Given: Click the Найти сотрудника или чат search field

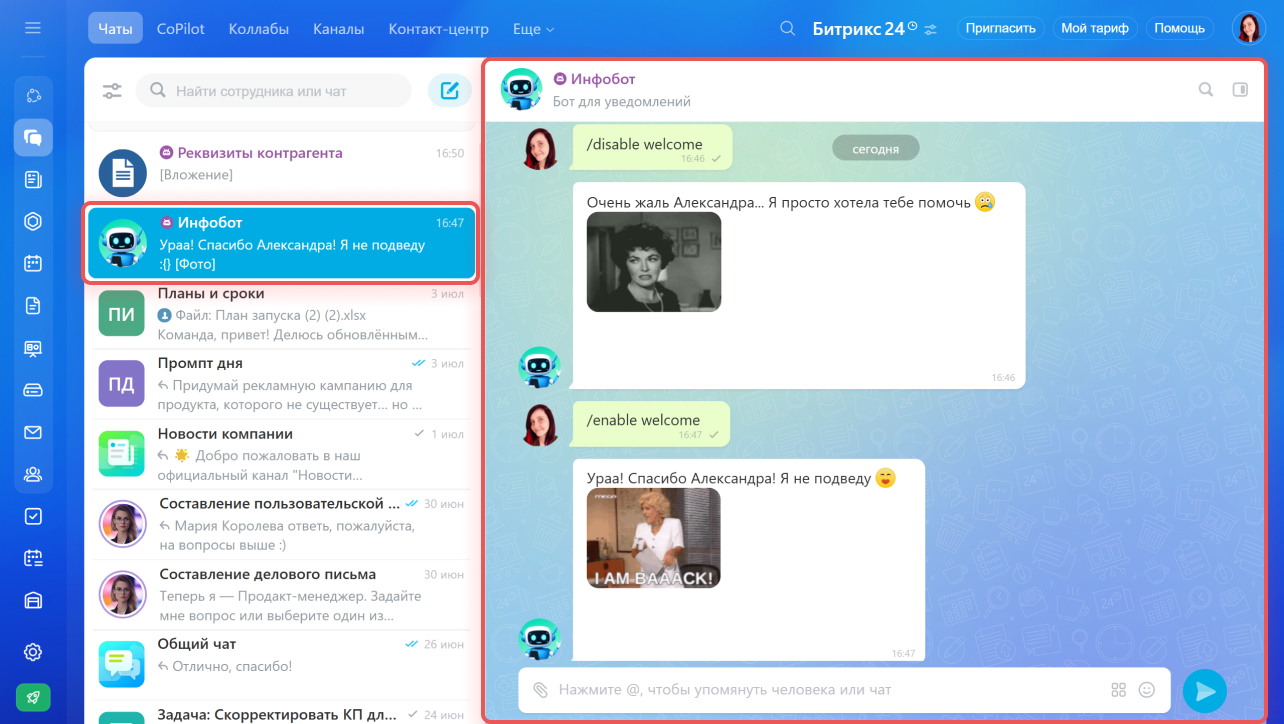Looking at the screenshot, I should (x=274, y=91).
